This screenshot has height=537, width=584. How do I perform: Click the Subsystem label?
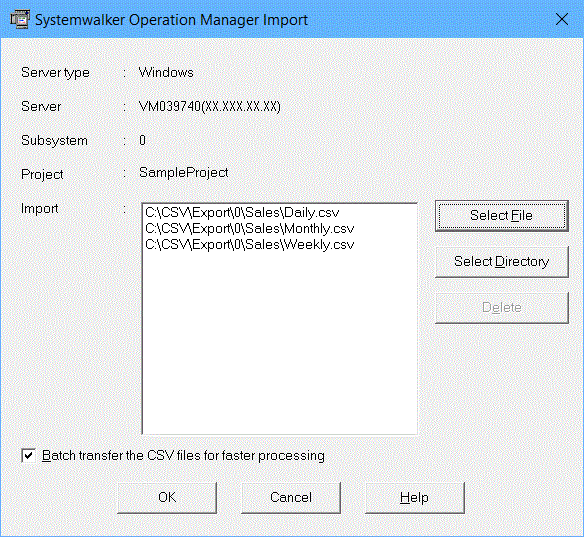point(54,141)
